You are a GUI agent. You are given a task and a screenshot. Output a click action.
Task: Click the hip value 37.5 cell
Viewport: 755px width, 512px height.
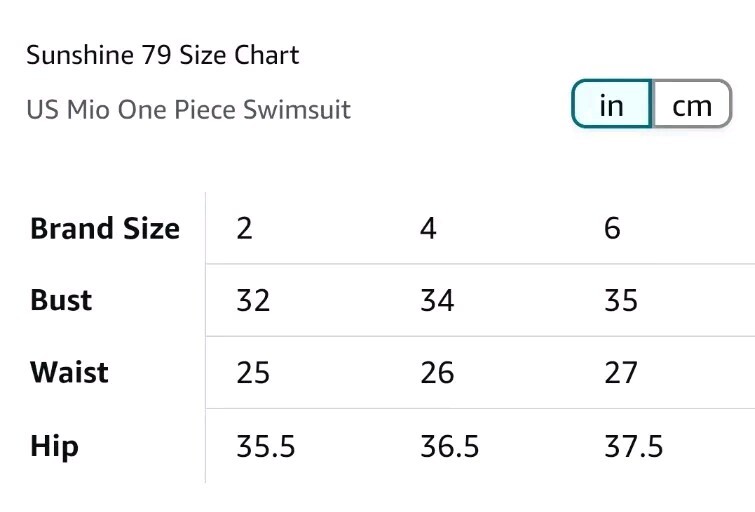click(634, 446)
